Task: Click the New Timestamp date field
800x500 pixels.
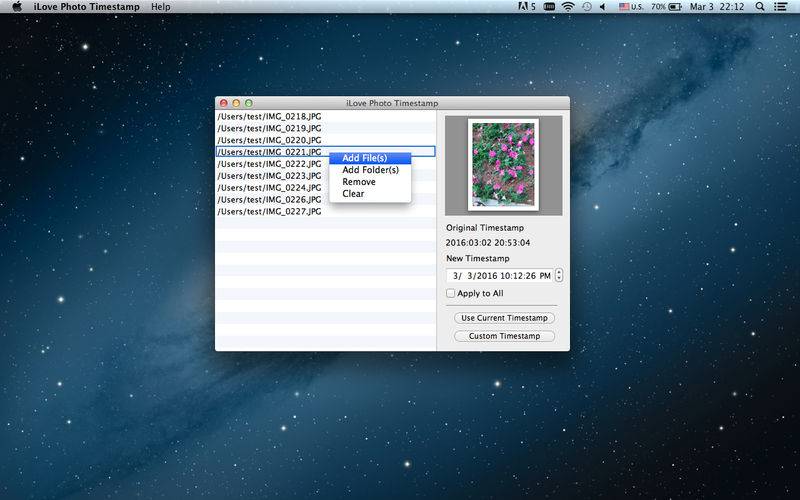Action: [499, 276]
